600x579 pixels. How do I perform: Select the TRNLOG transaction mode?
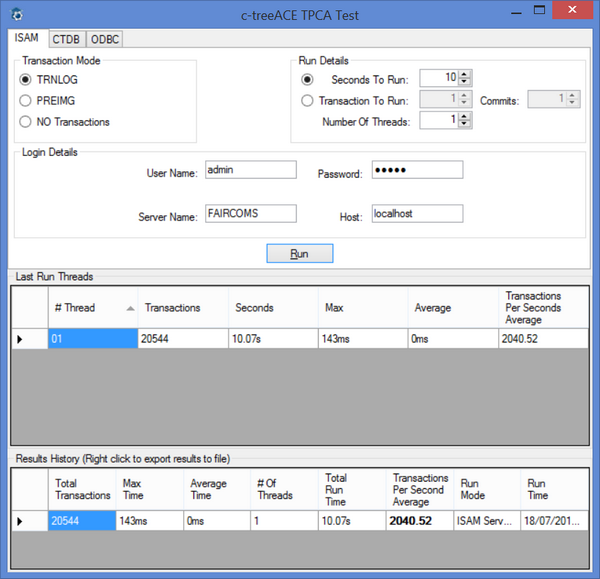(27, 79)
